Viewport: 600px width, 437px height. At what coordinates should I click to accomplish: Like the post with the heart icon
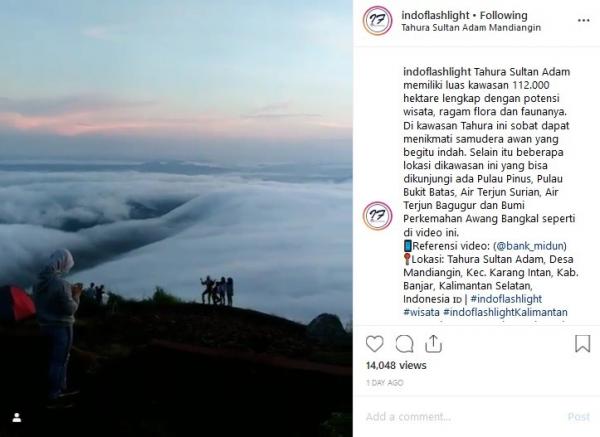click(374, 344)
